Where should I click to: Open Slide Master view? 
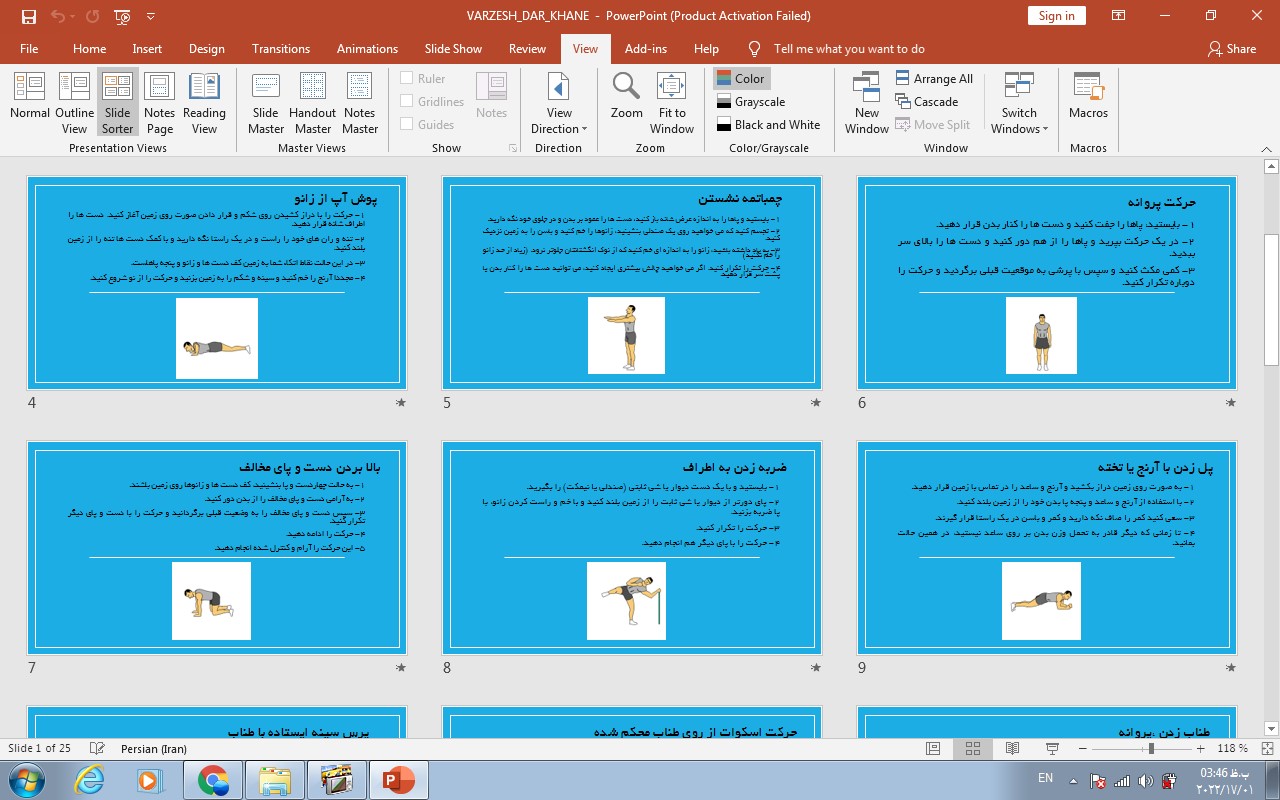tap(266, 101)
